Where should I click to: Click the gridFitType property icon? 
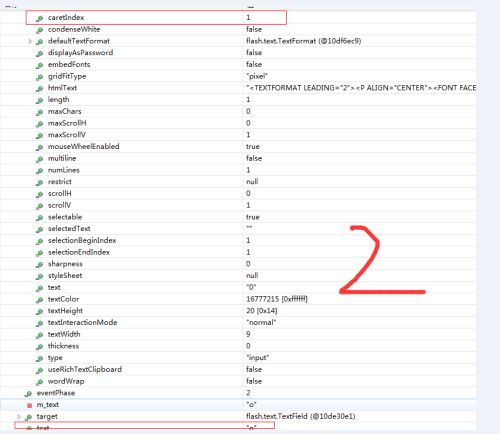click(x=40, y=77)
